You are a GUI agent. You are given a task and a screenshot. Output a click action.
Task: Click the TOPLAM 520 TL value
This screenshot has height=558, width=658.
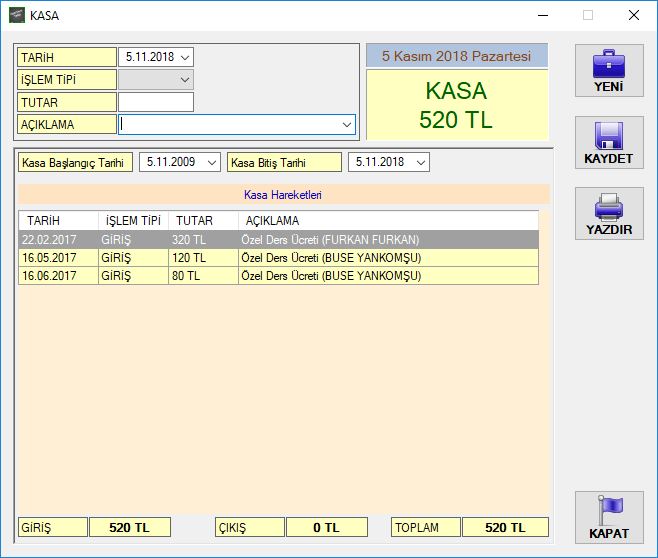(x=505, y=527)
